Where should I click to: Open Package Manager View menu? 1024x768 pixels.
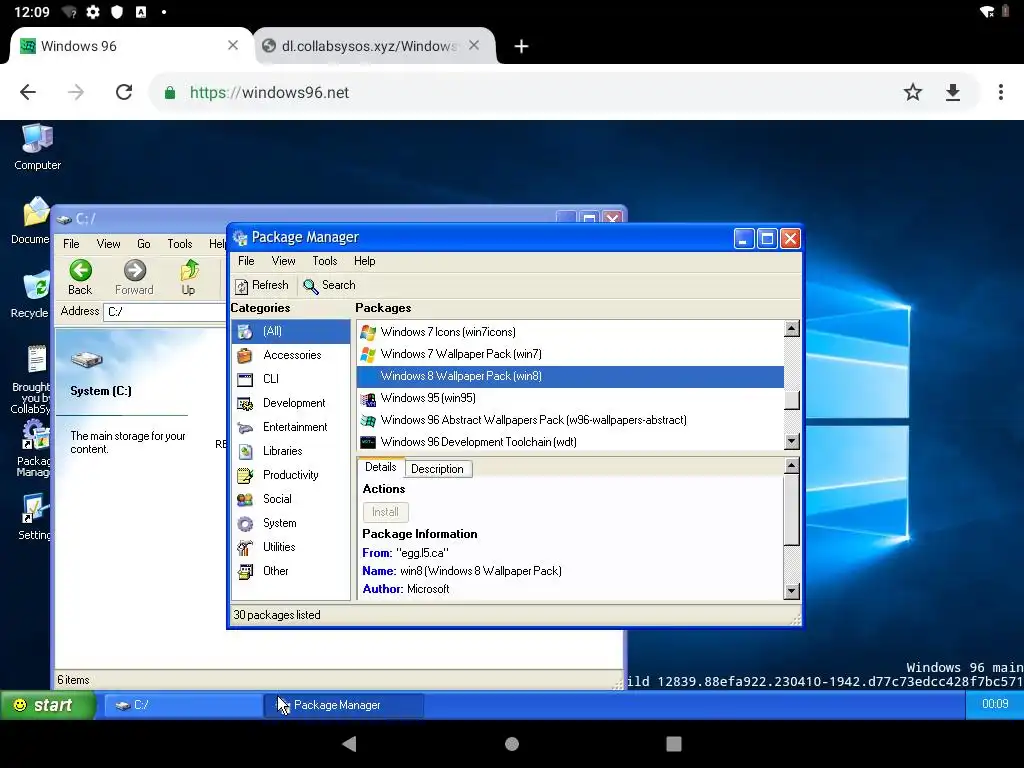click(x=283, y=261)
